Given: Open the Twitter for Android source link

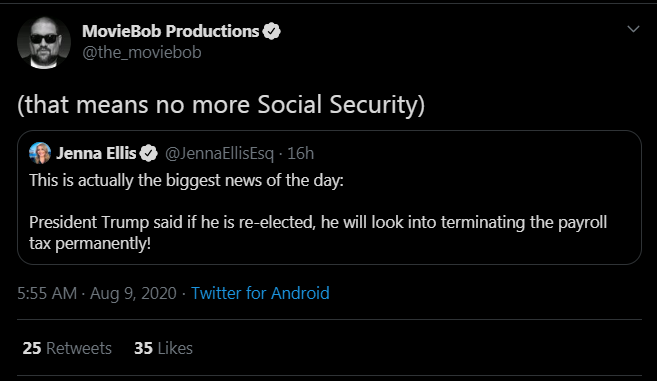Looking at the screenshot, I should (x=260, y=293).
